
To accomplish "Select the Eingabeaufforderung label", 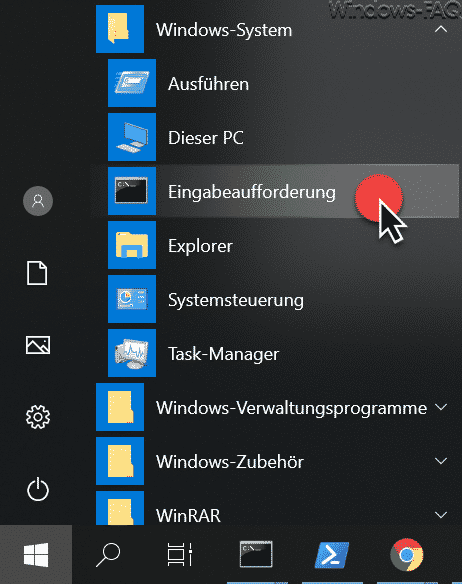I will tap(252, 193).
